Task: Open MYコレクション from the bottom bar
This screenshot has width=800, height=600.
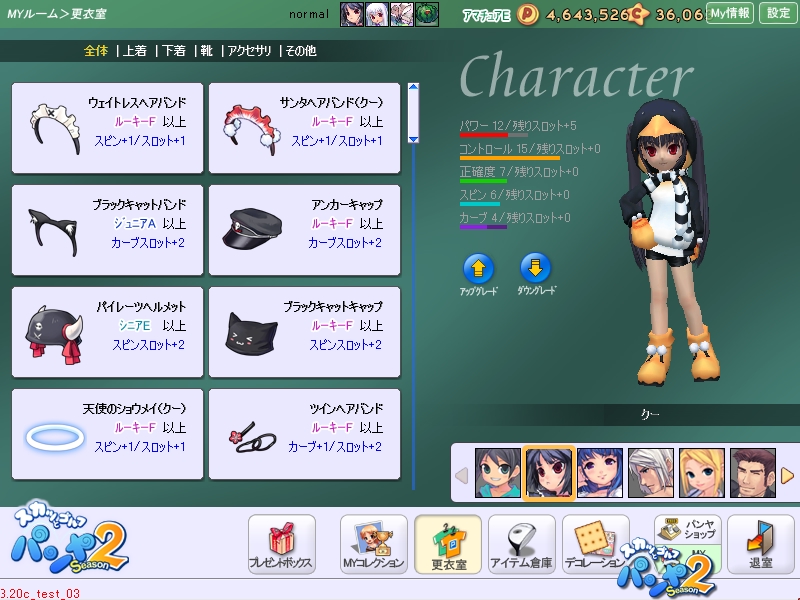Action: click(373, 545)
